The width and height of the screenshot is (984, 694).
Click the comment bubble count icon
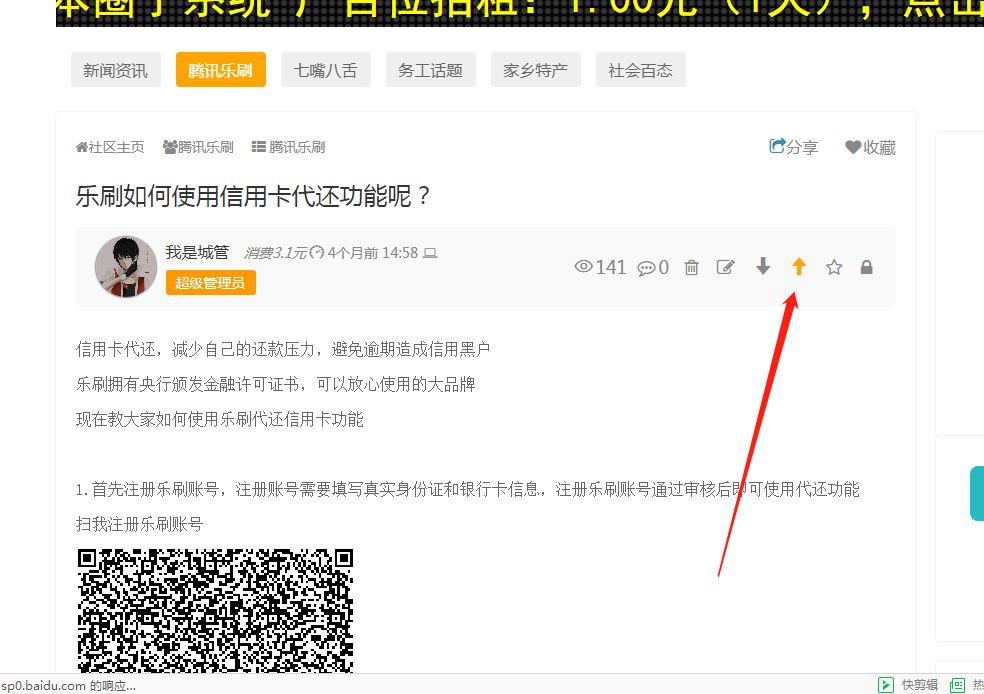(x=647, y=267)
